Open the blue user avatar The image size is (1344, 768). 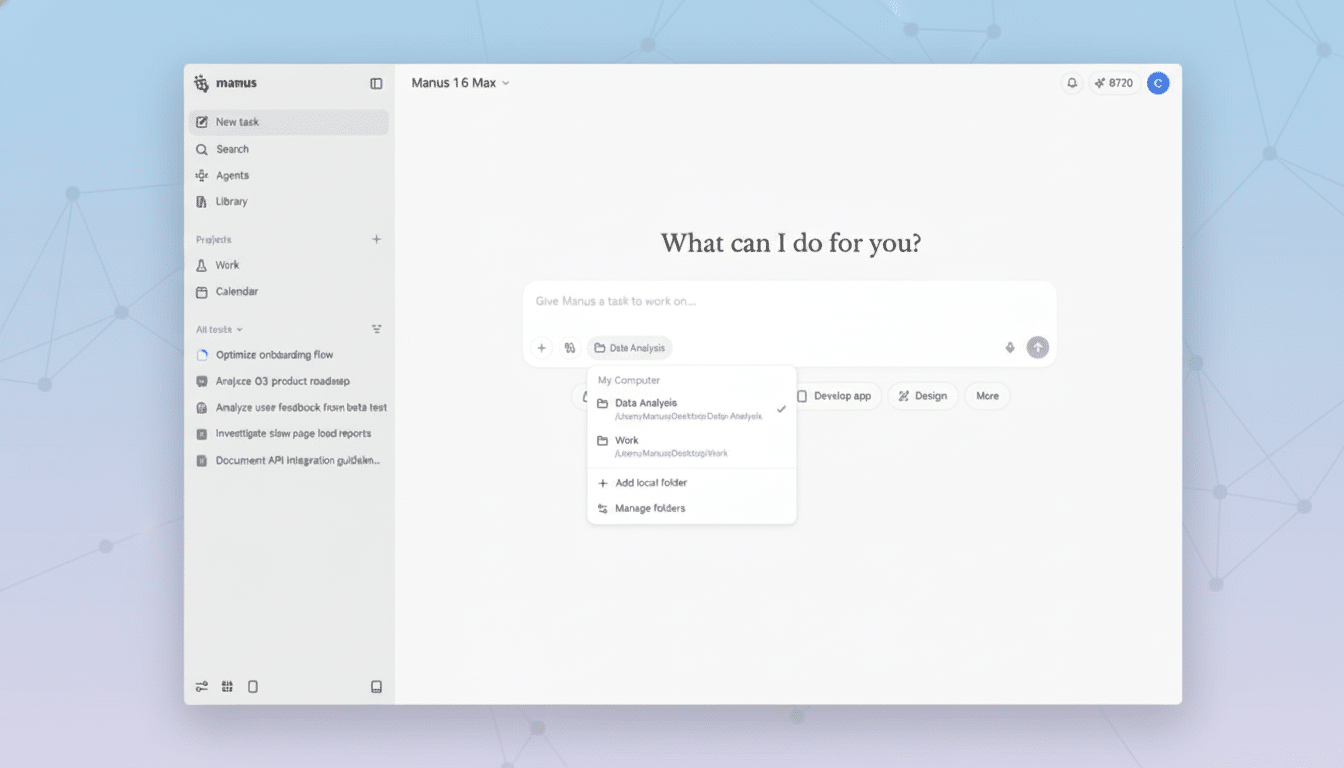(x=1158, y=83)
